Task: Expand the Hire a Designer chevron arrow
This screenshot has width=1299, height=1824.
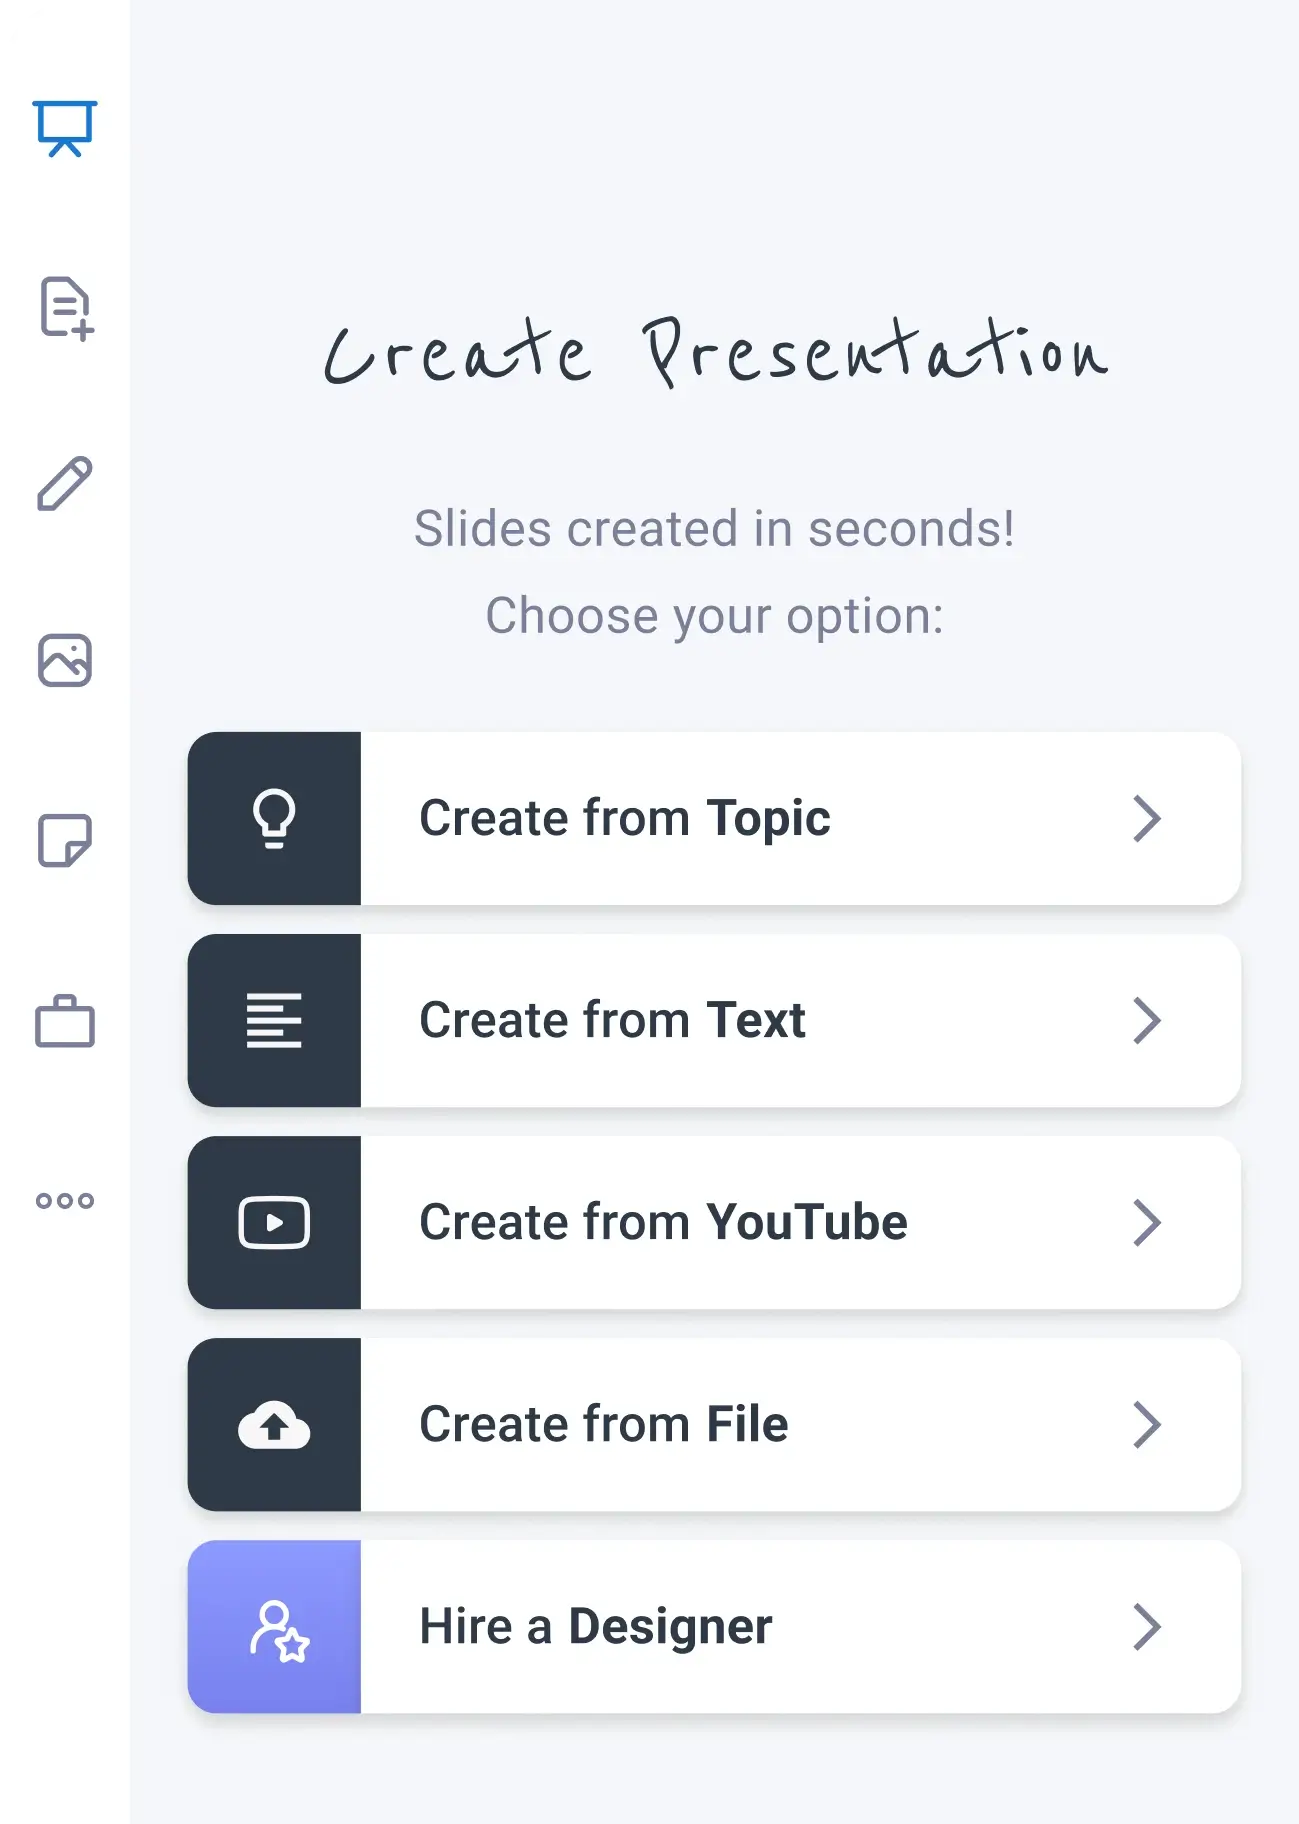Action: tap(1146, 1627)
